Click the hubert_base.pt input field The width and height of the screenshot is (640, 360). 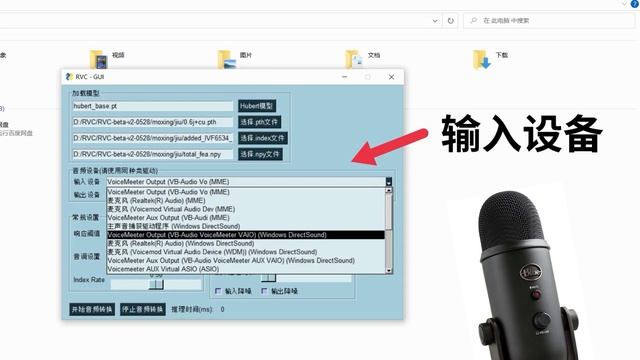pos(153,106)
